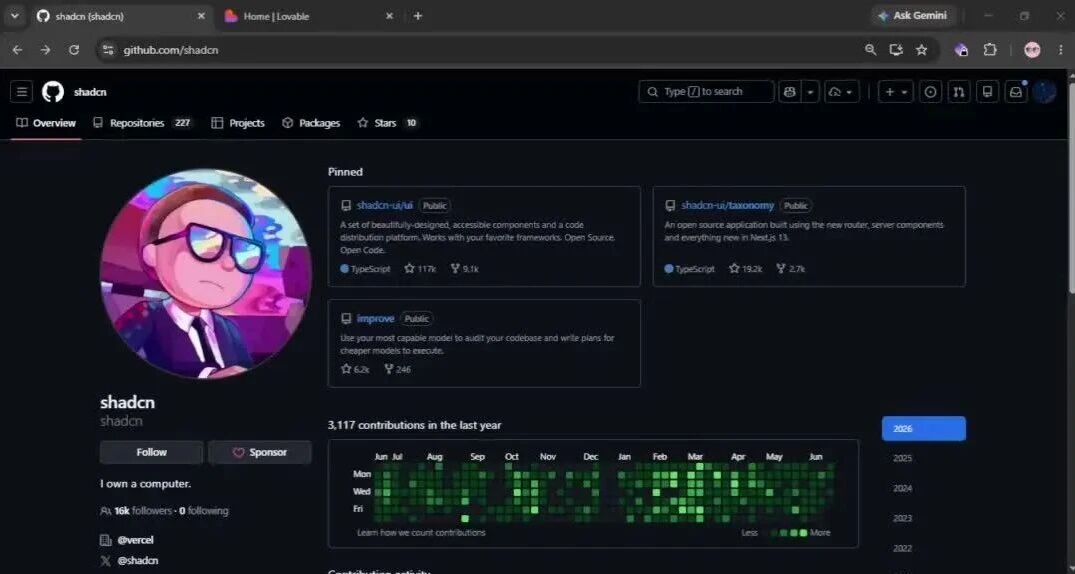The image size is (1075, 574).
Task: Open Learn how we count contributions
Action: pyautogui.click(x=421, y=533)
